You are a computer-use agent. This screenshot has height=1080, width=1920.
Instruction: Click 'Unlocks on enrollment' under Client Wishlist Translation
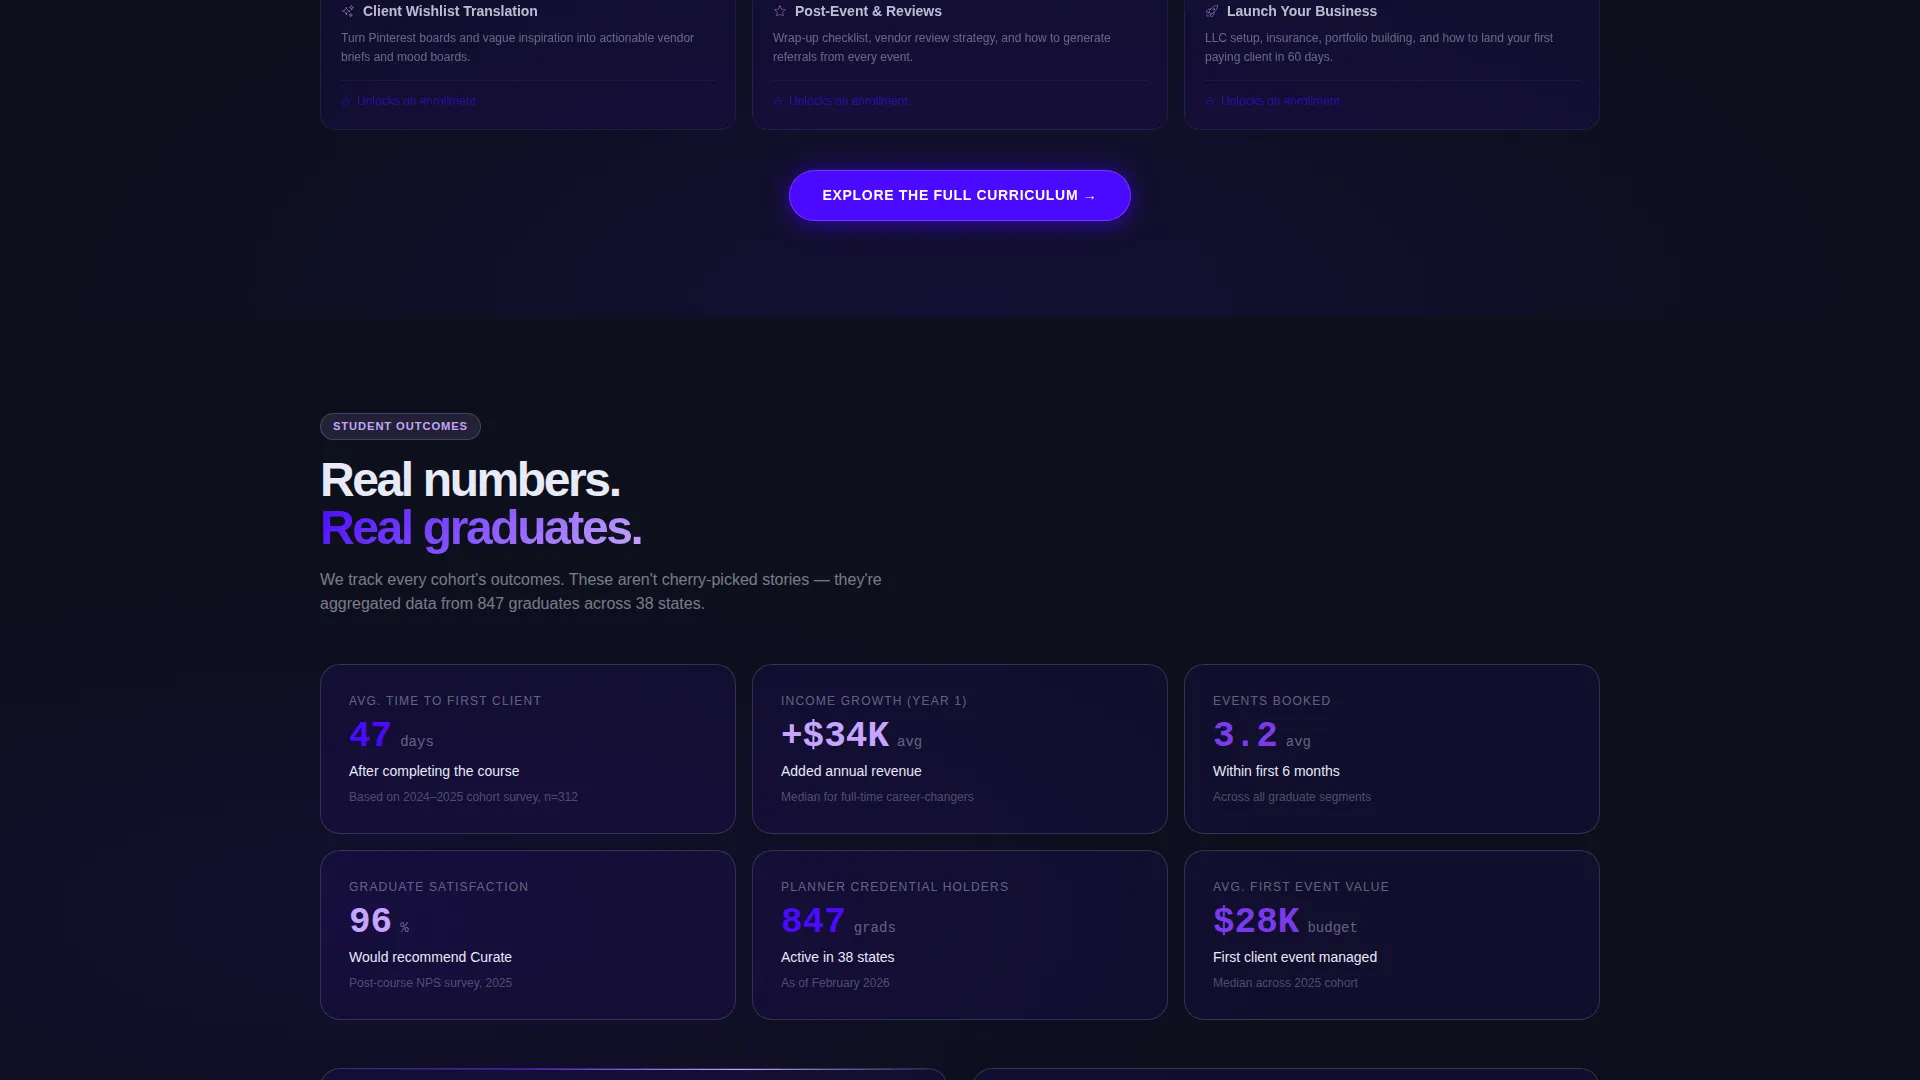tap(416, 101)
